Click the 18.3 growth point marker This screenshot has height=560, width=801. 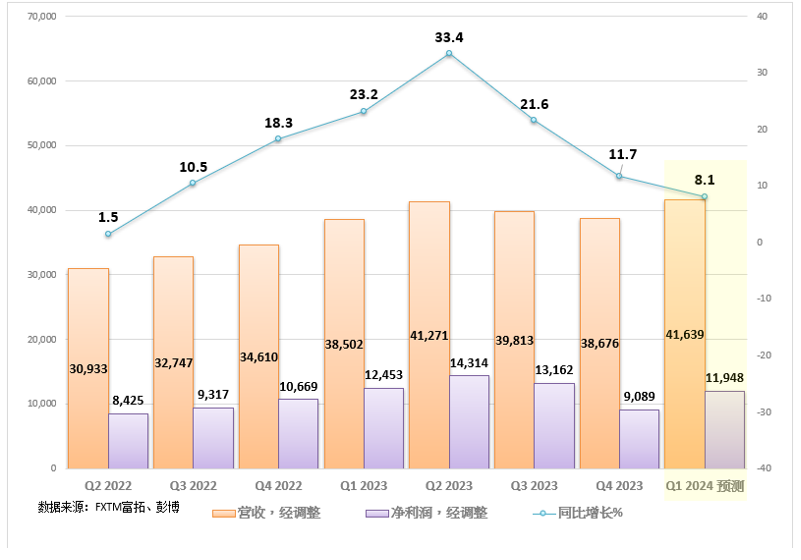click(278, 139)
